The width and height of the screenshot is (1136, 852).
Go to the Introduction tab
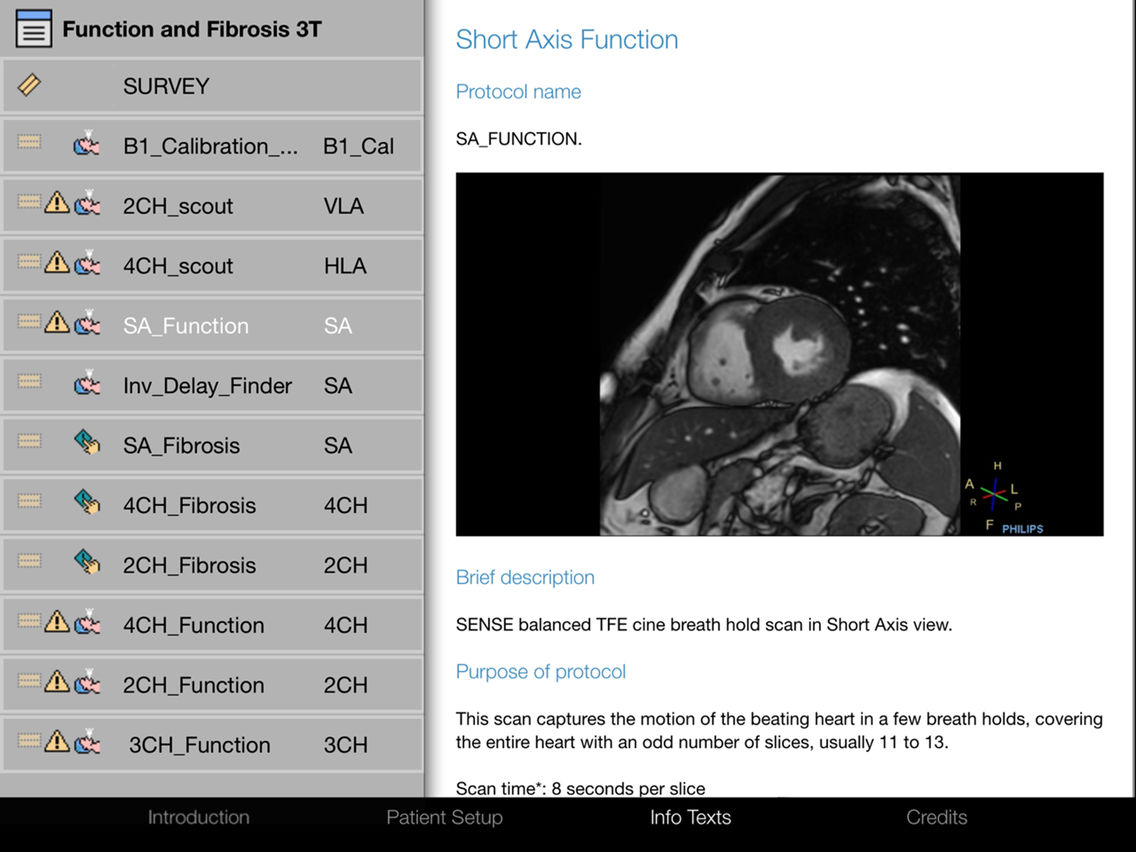tap(198, 817)
